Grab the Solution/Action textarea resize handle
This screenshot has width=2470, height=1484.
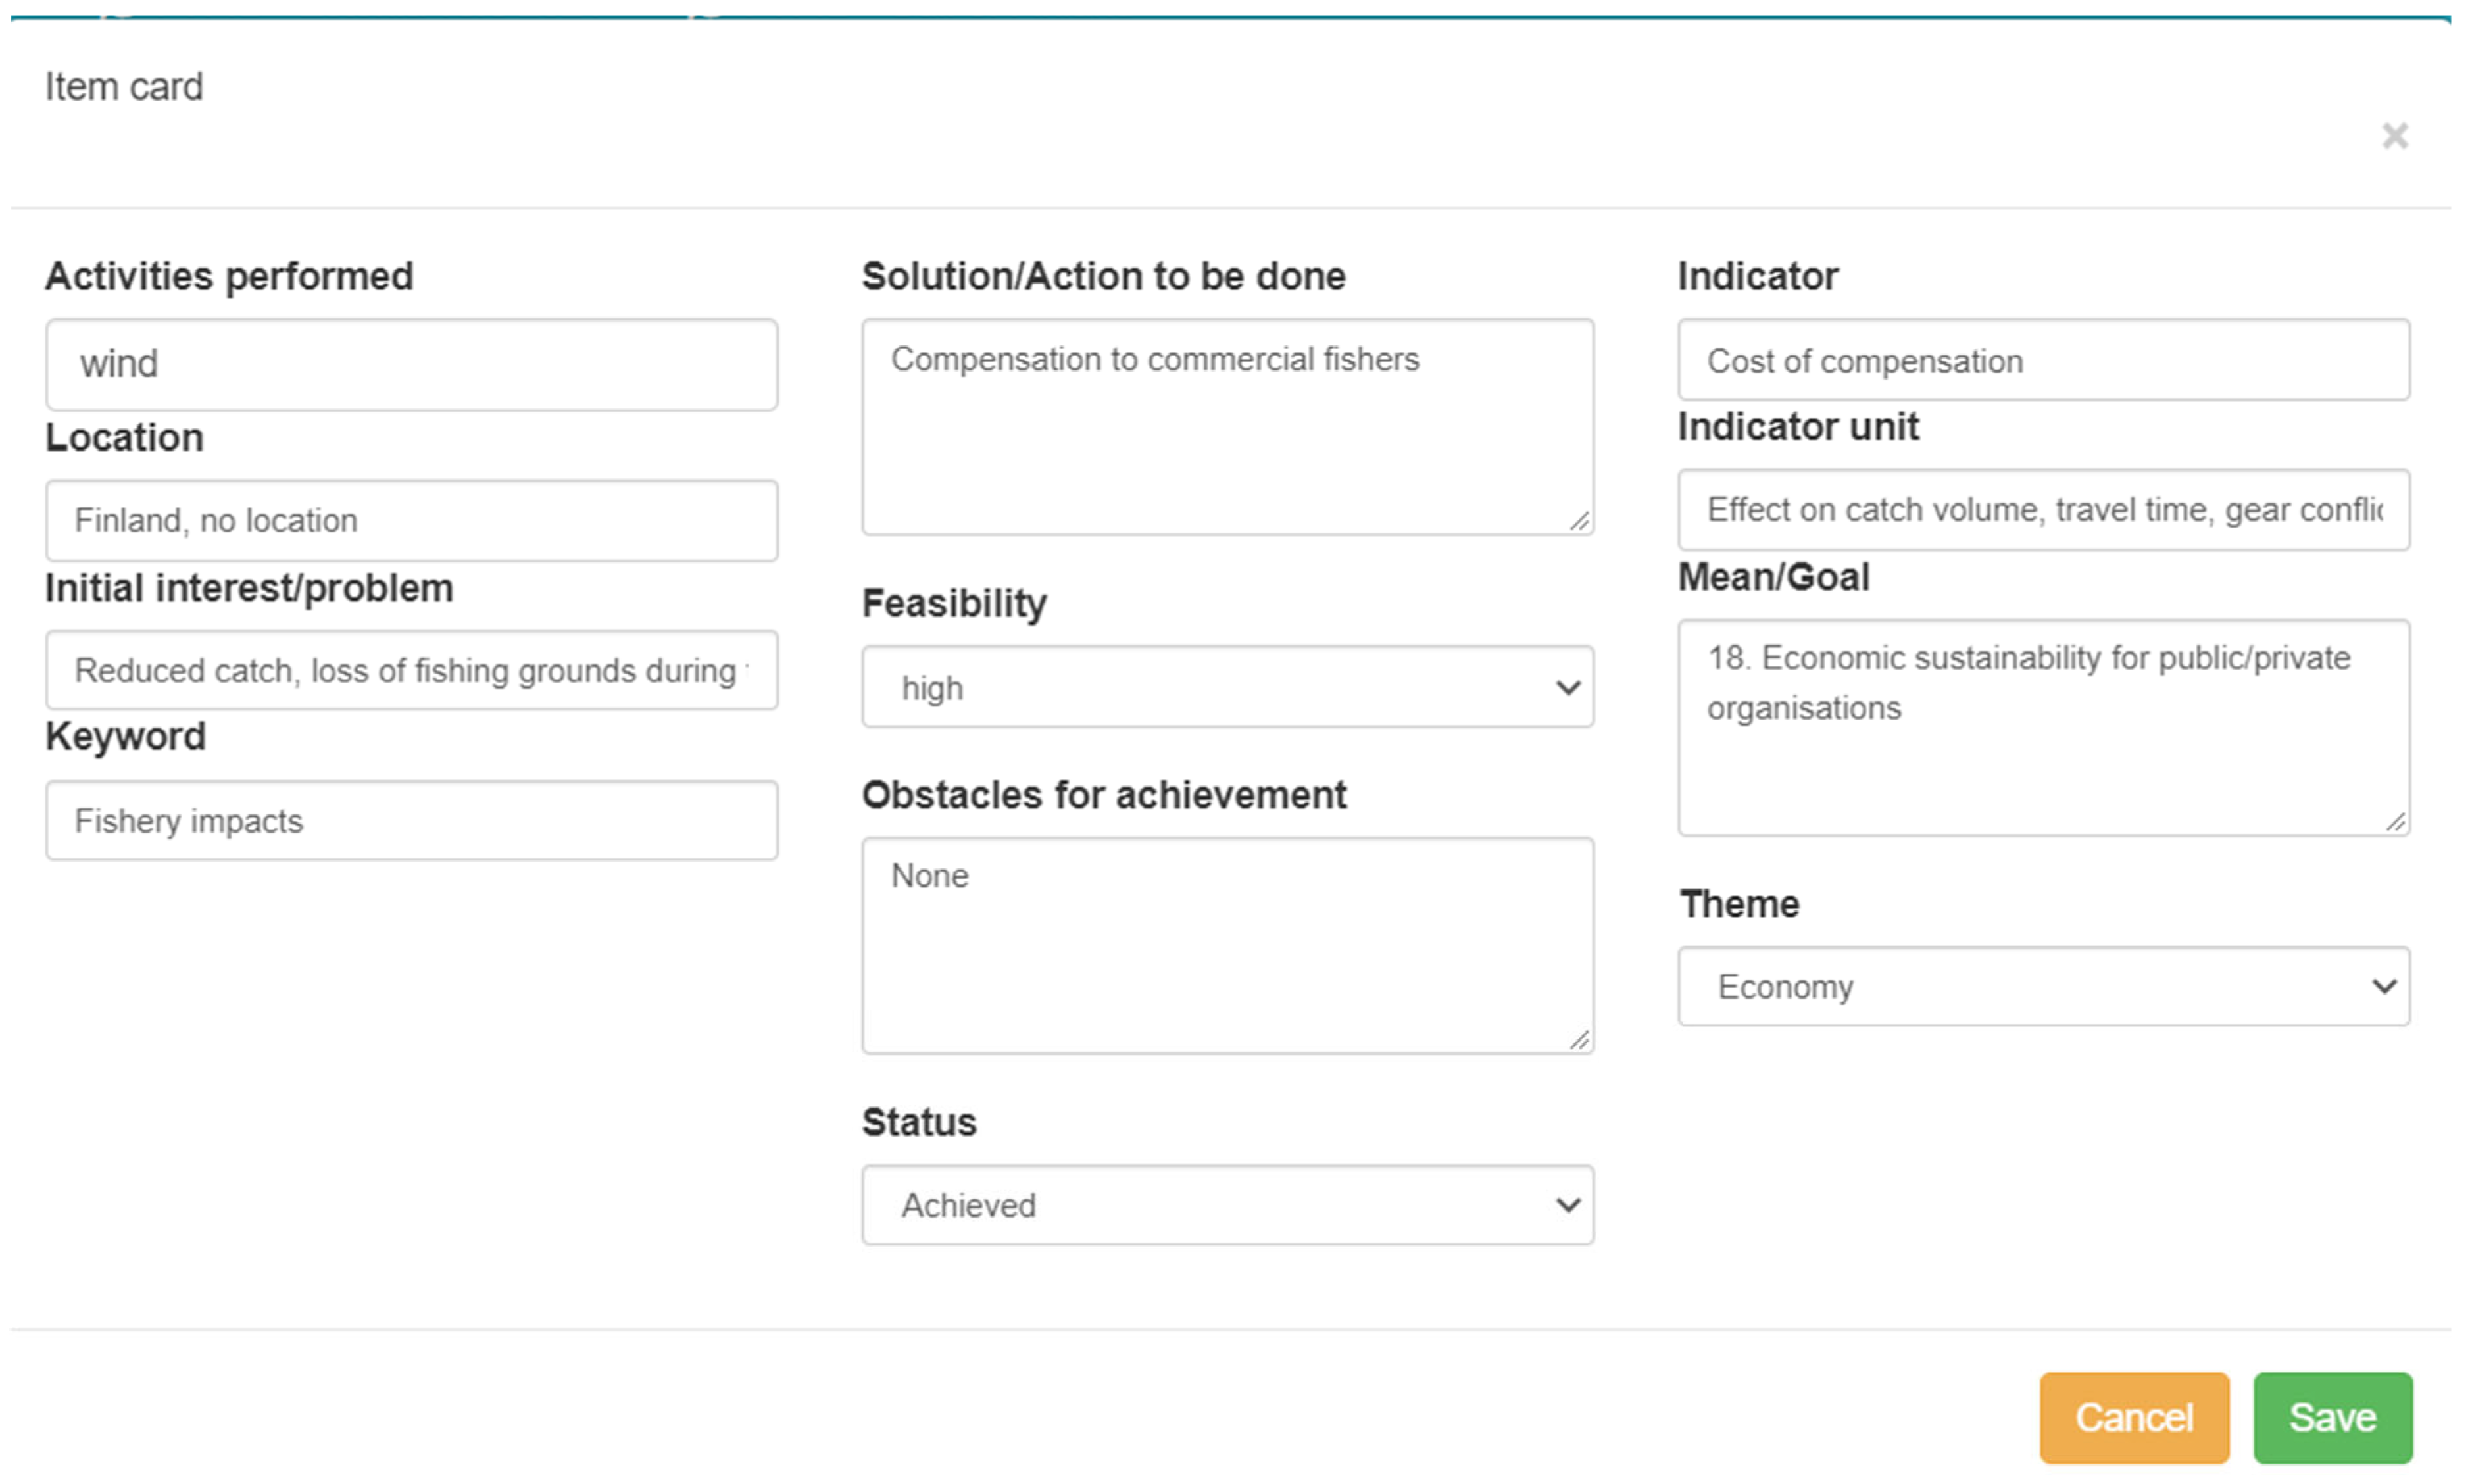coord(1579,521)
